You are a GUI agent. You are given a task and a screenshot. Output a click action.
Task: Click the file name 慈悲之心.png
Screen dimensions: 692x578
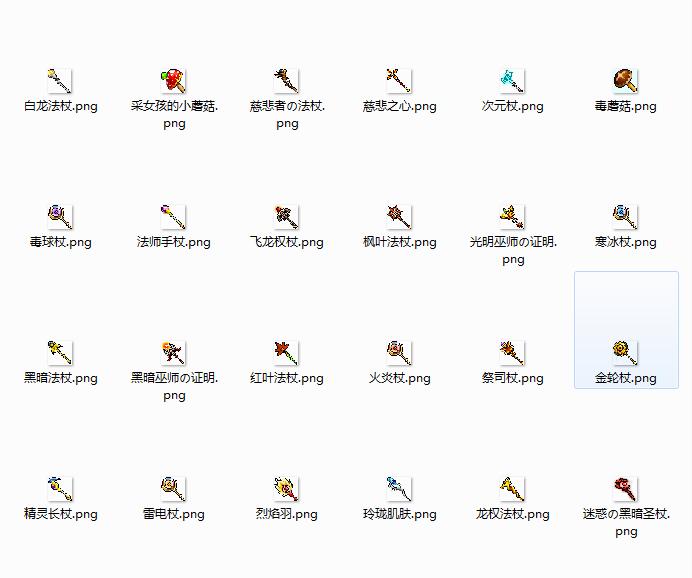(399, 106)
